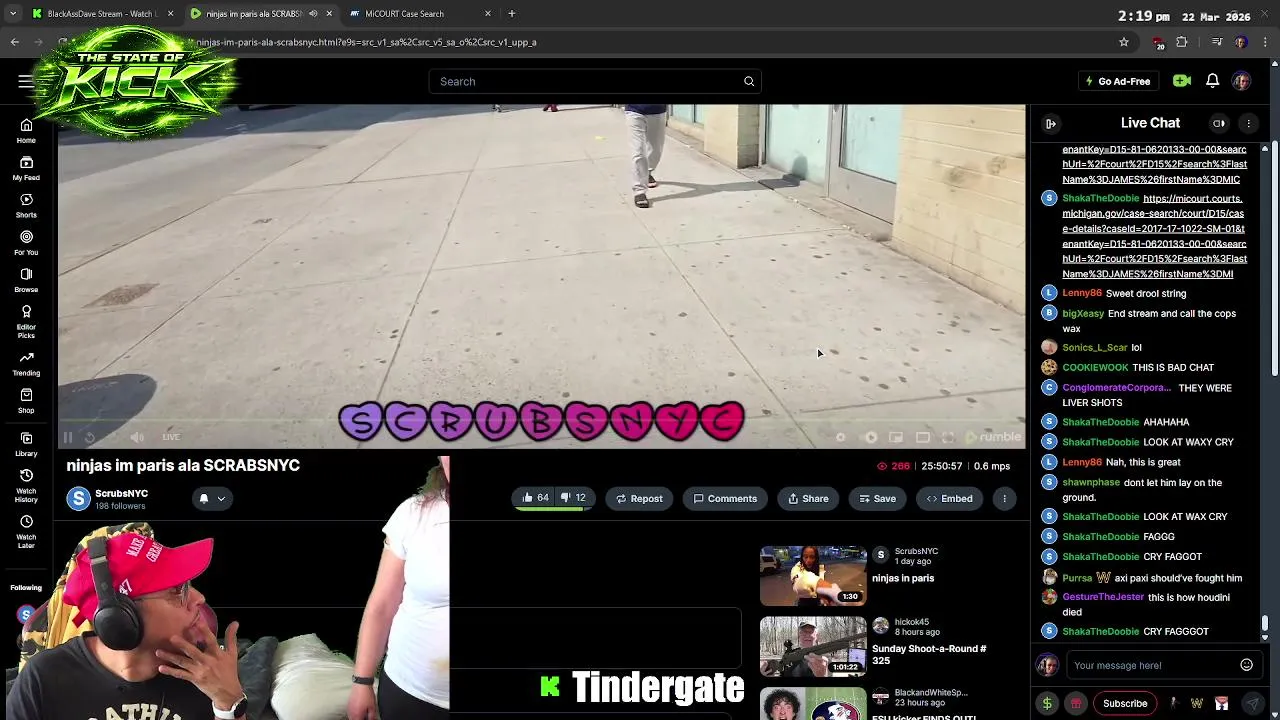Open the player settings gear
This screenshot has width=1280, height=720.
point(840,437)
